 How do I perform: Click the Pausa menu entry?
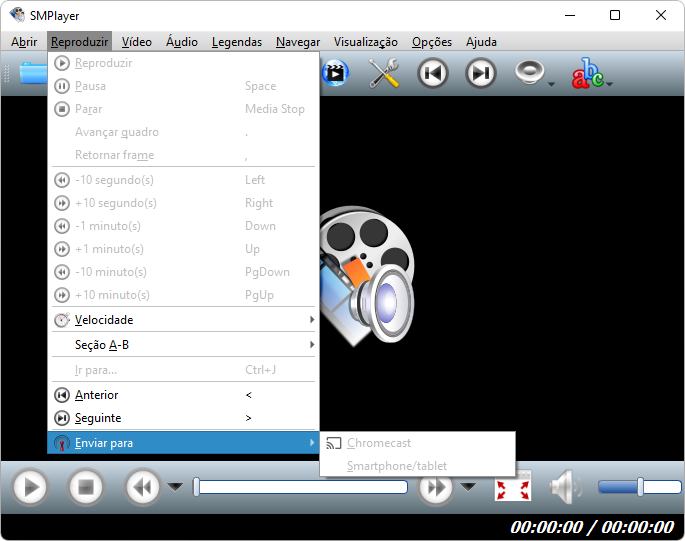pyautogui.click(x=183, y=86)
